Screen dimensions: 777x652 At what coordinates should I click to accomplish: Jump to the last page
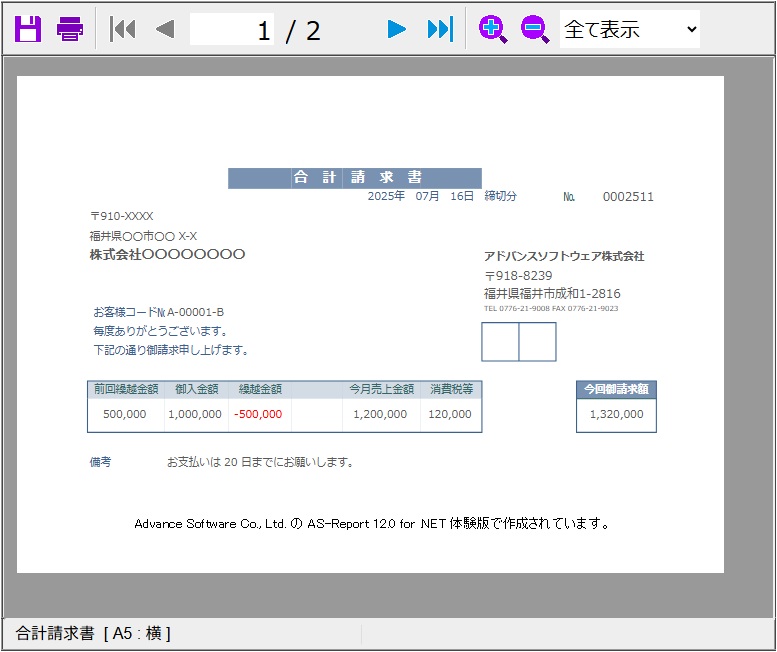(440, 29)
